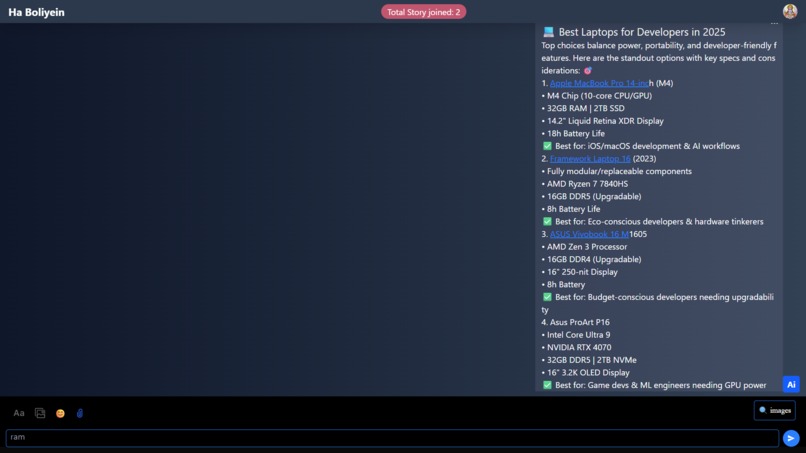Click the green checkmark beside Eco-conscious developers
The width and height of the screenshot is (806, 453).
tap(547, 222)
